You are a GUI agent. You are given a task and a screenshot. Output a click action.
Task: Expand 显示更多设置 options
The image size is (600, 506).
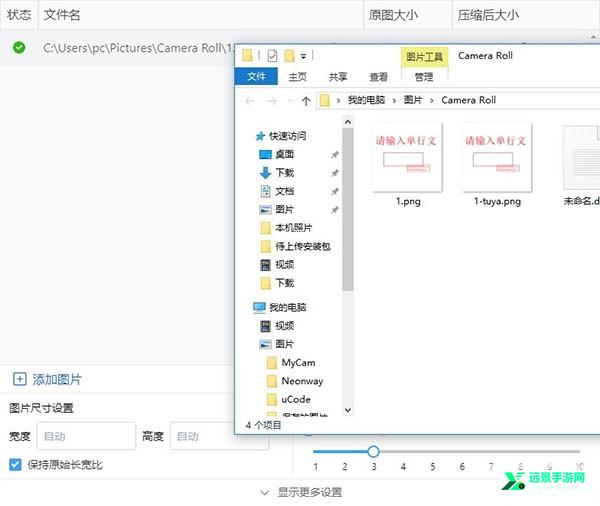302,492
